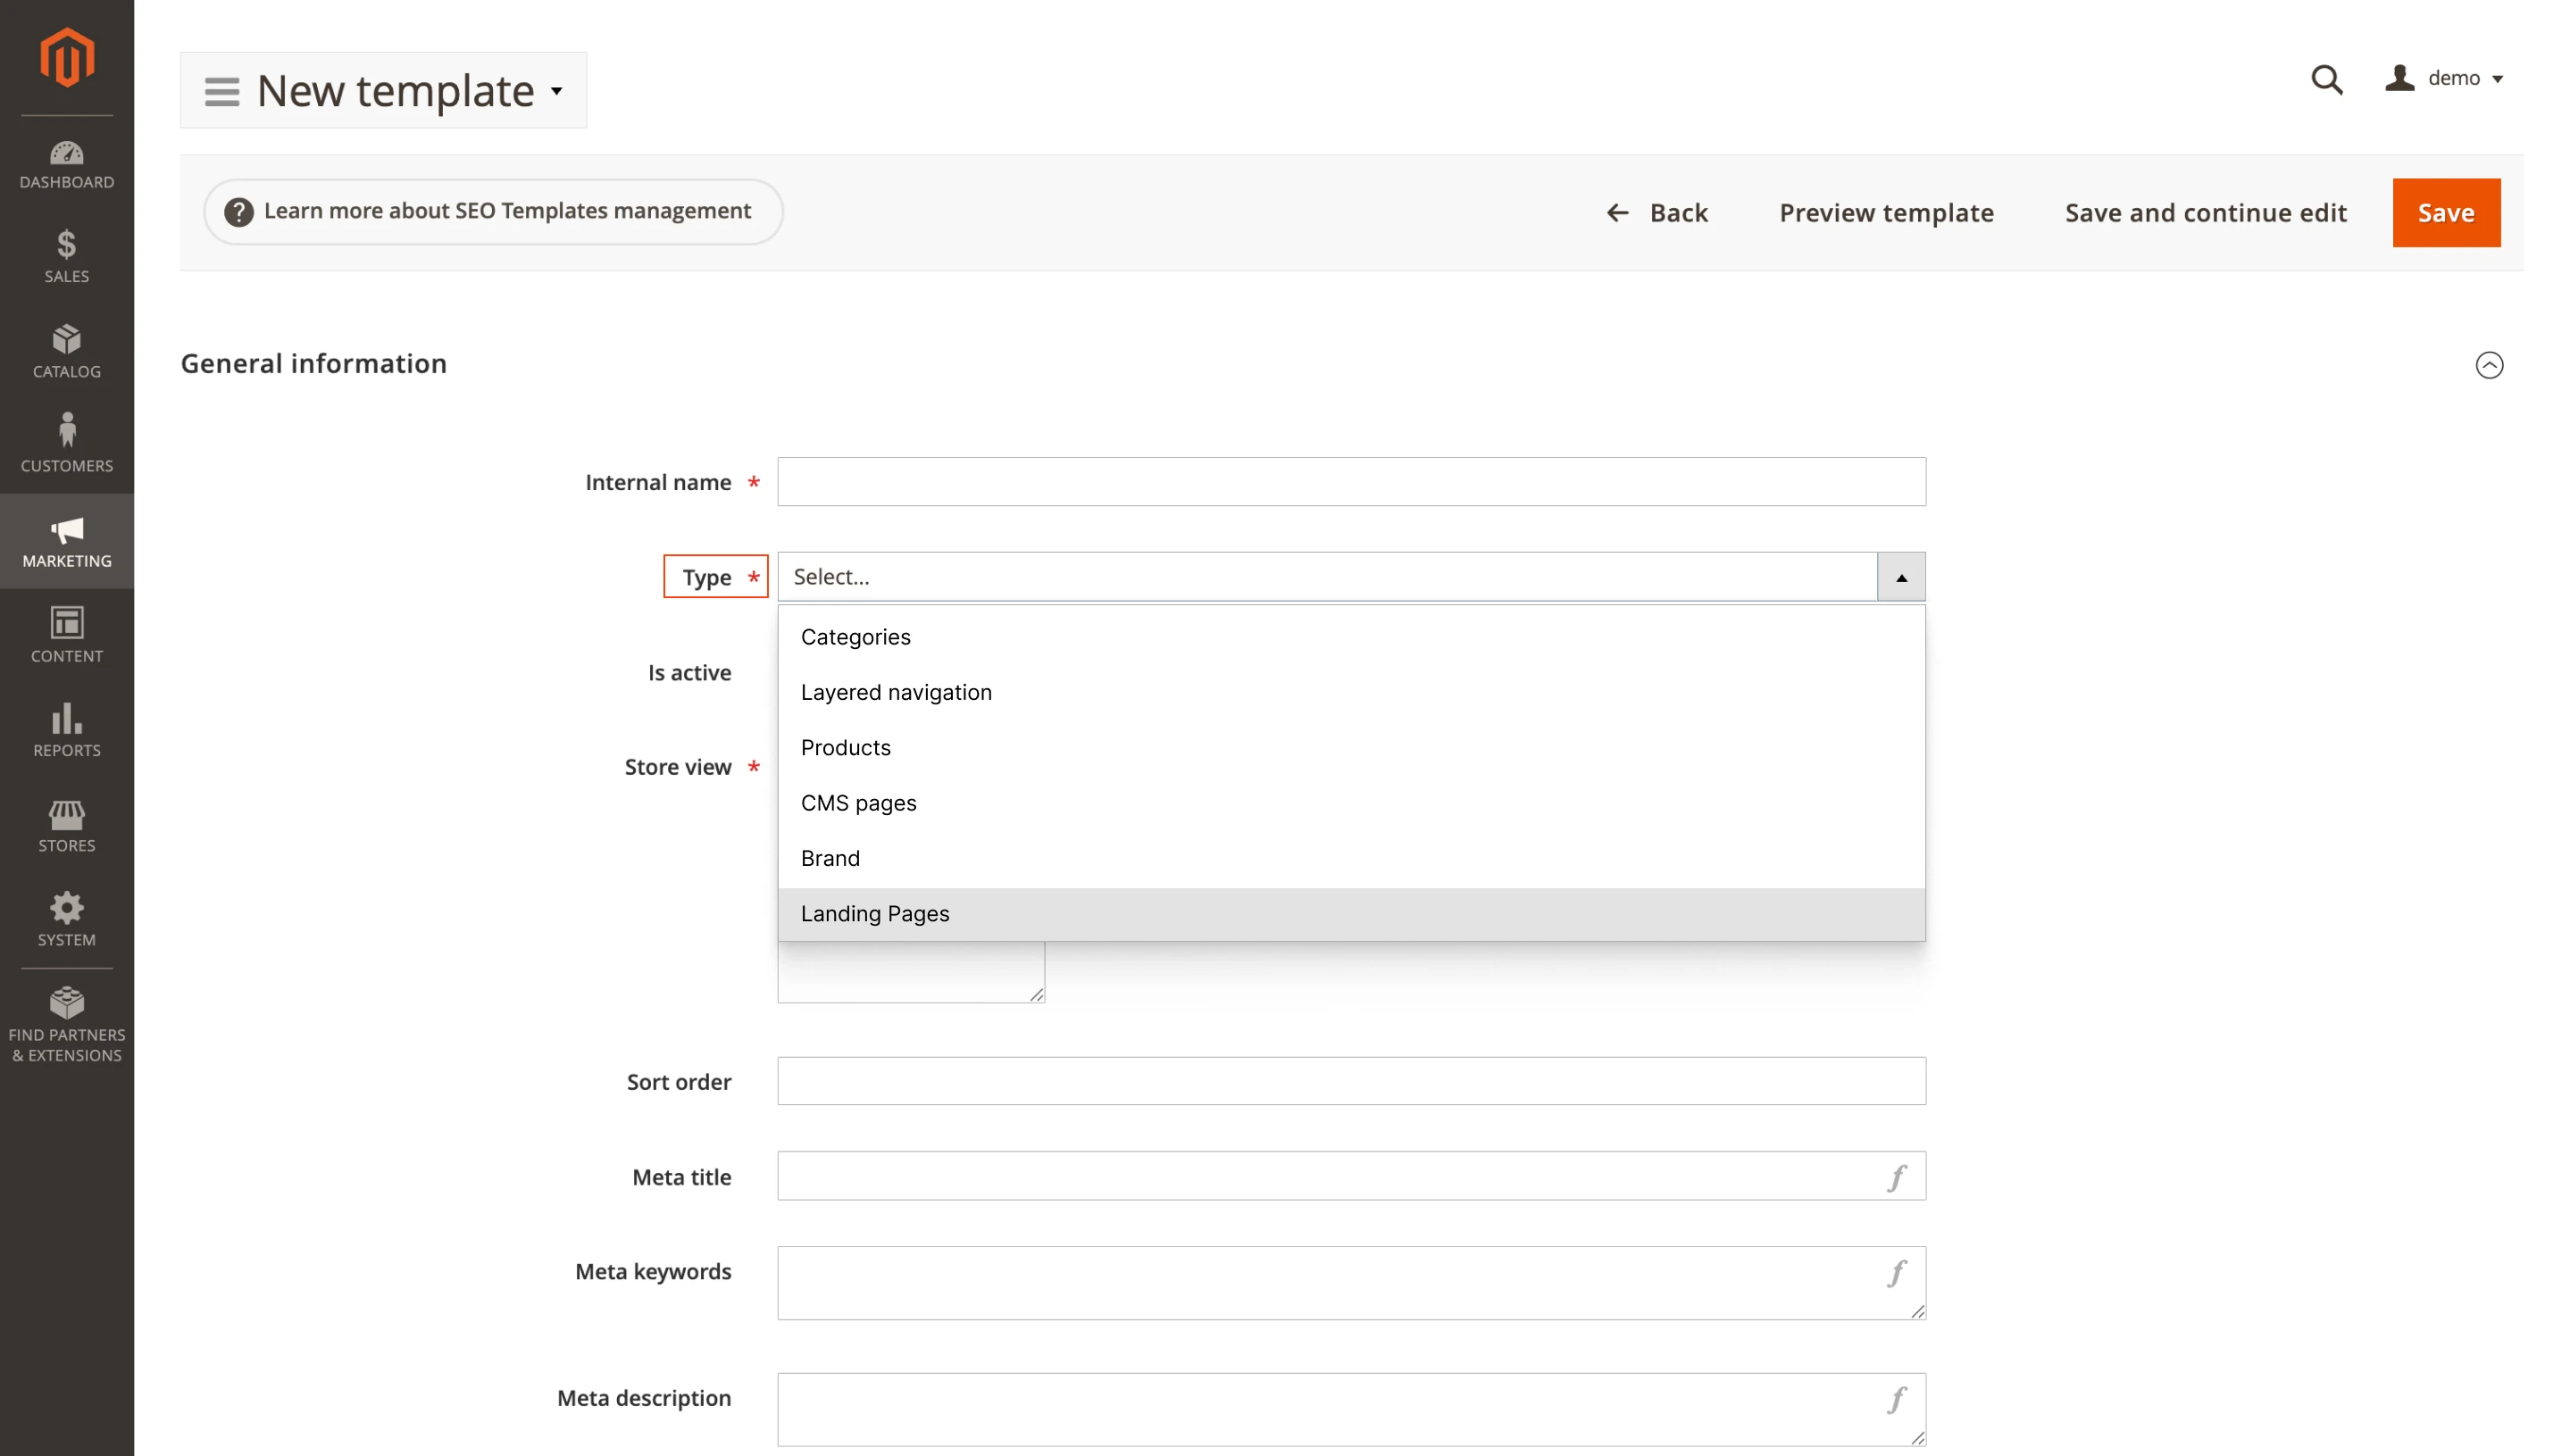Open the admin search magnifier
This screenshot has height=1456, width=2570.
click(2327, 80)
